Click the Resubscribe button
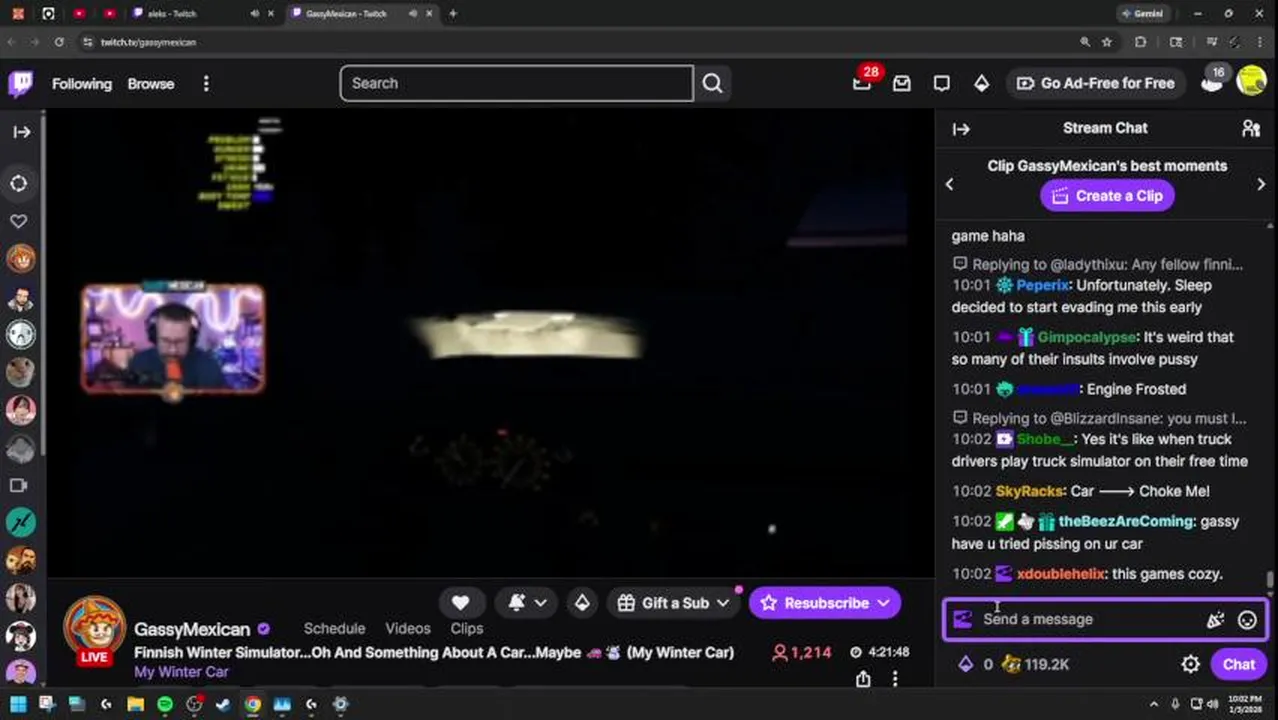1278x720 pixels. (814, 603)
